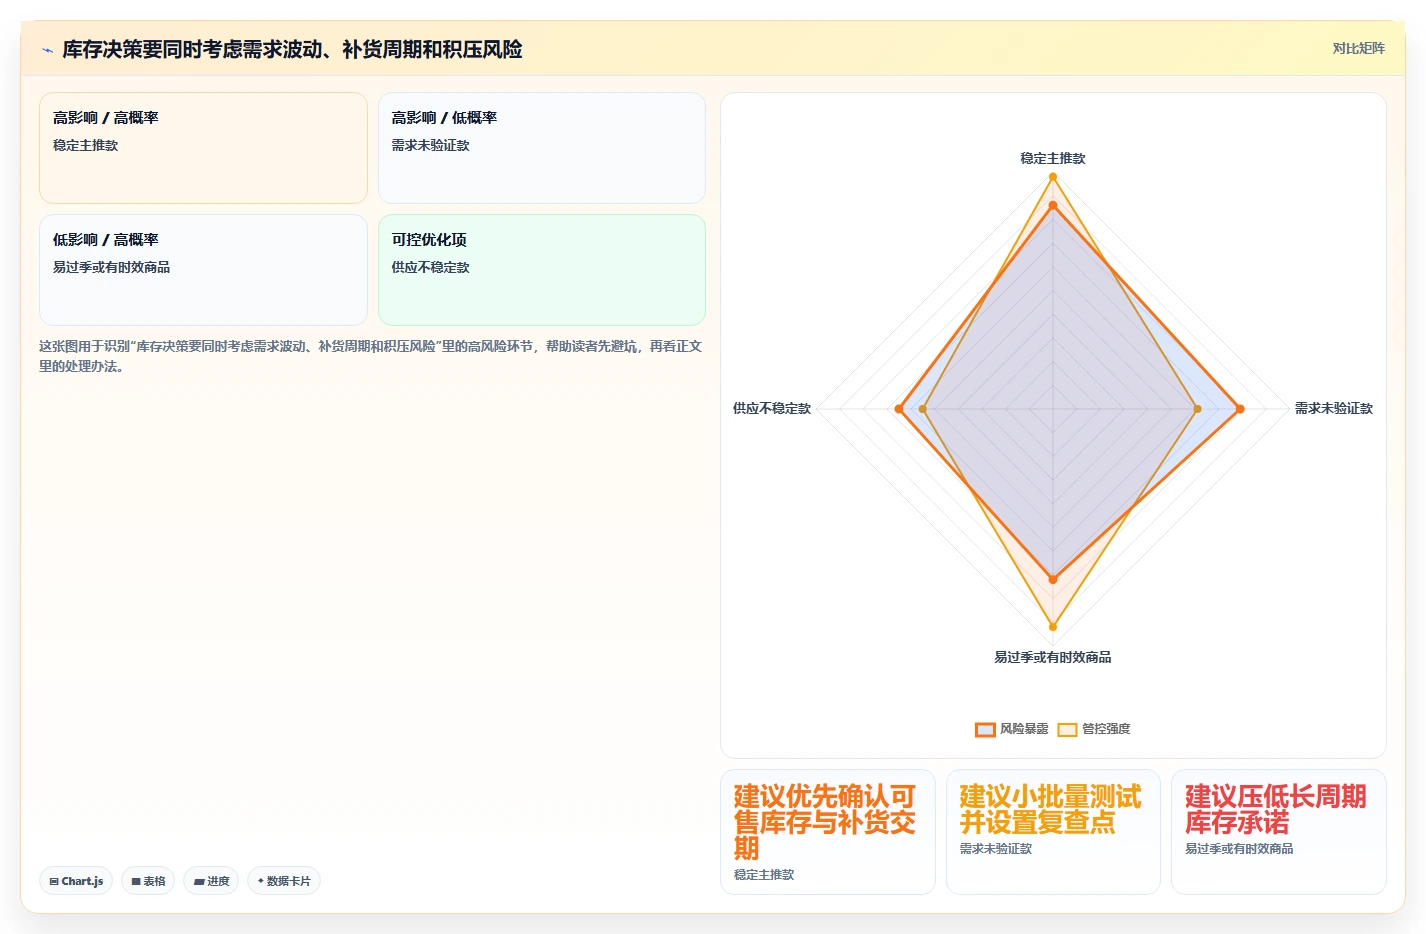Click the 进度 tag chip

[x=211, y=881]
